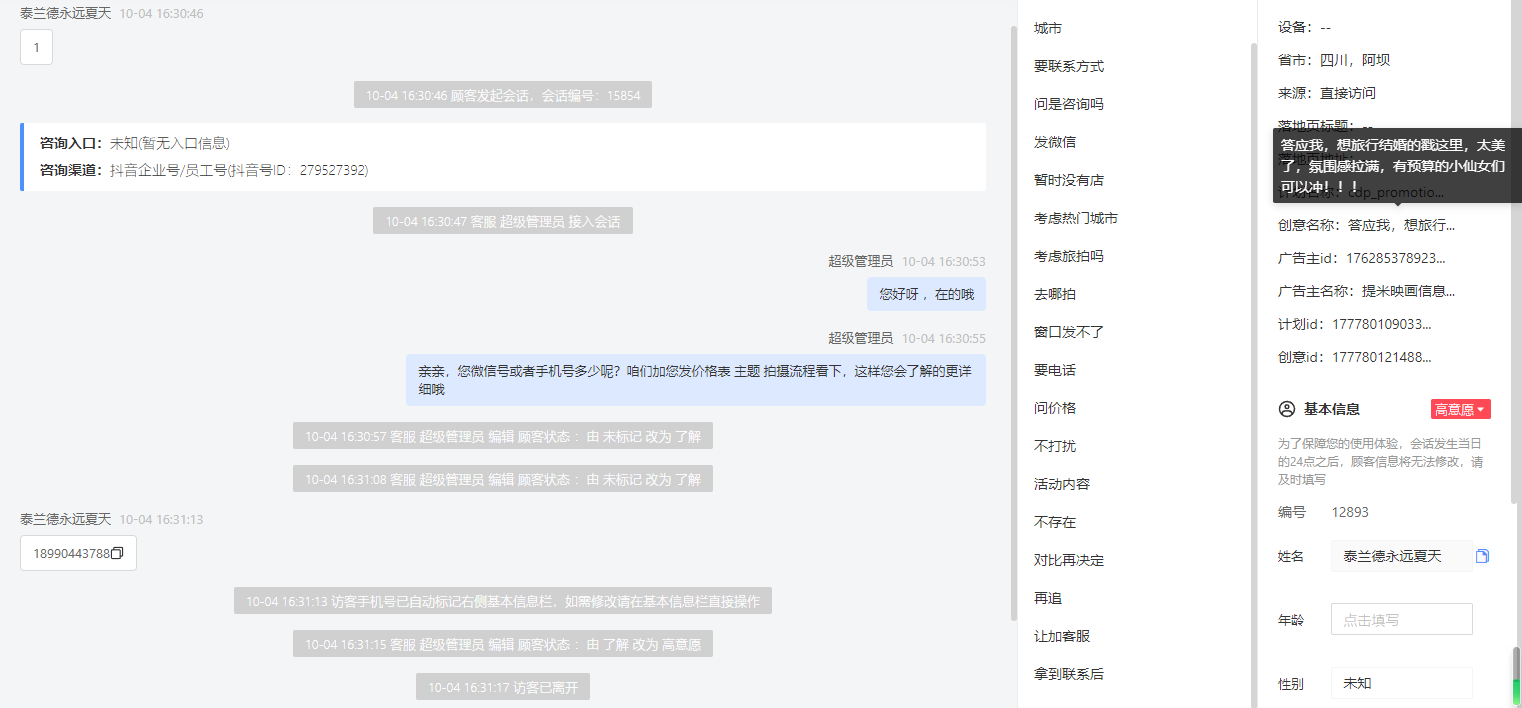The image size is (1522, 708).
Task: Copy phone number 18990443788 icon
Action: point(117,553)
